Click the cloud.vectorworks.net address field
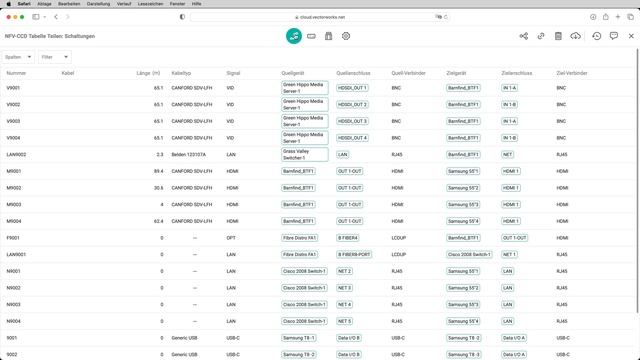The height and width of the screenshot is (360, 640). click(x=320, y=17)
